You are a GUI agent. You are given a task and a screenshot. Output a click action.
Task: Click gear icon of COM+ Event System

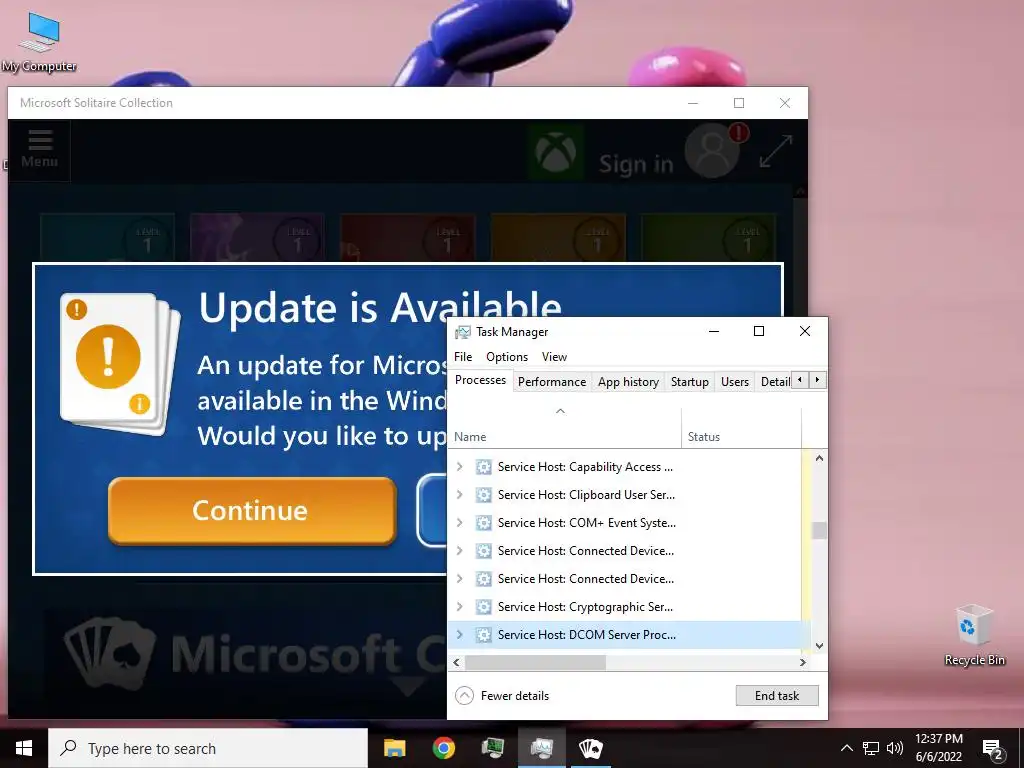pos(483,522)
